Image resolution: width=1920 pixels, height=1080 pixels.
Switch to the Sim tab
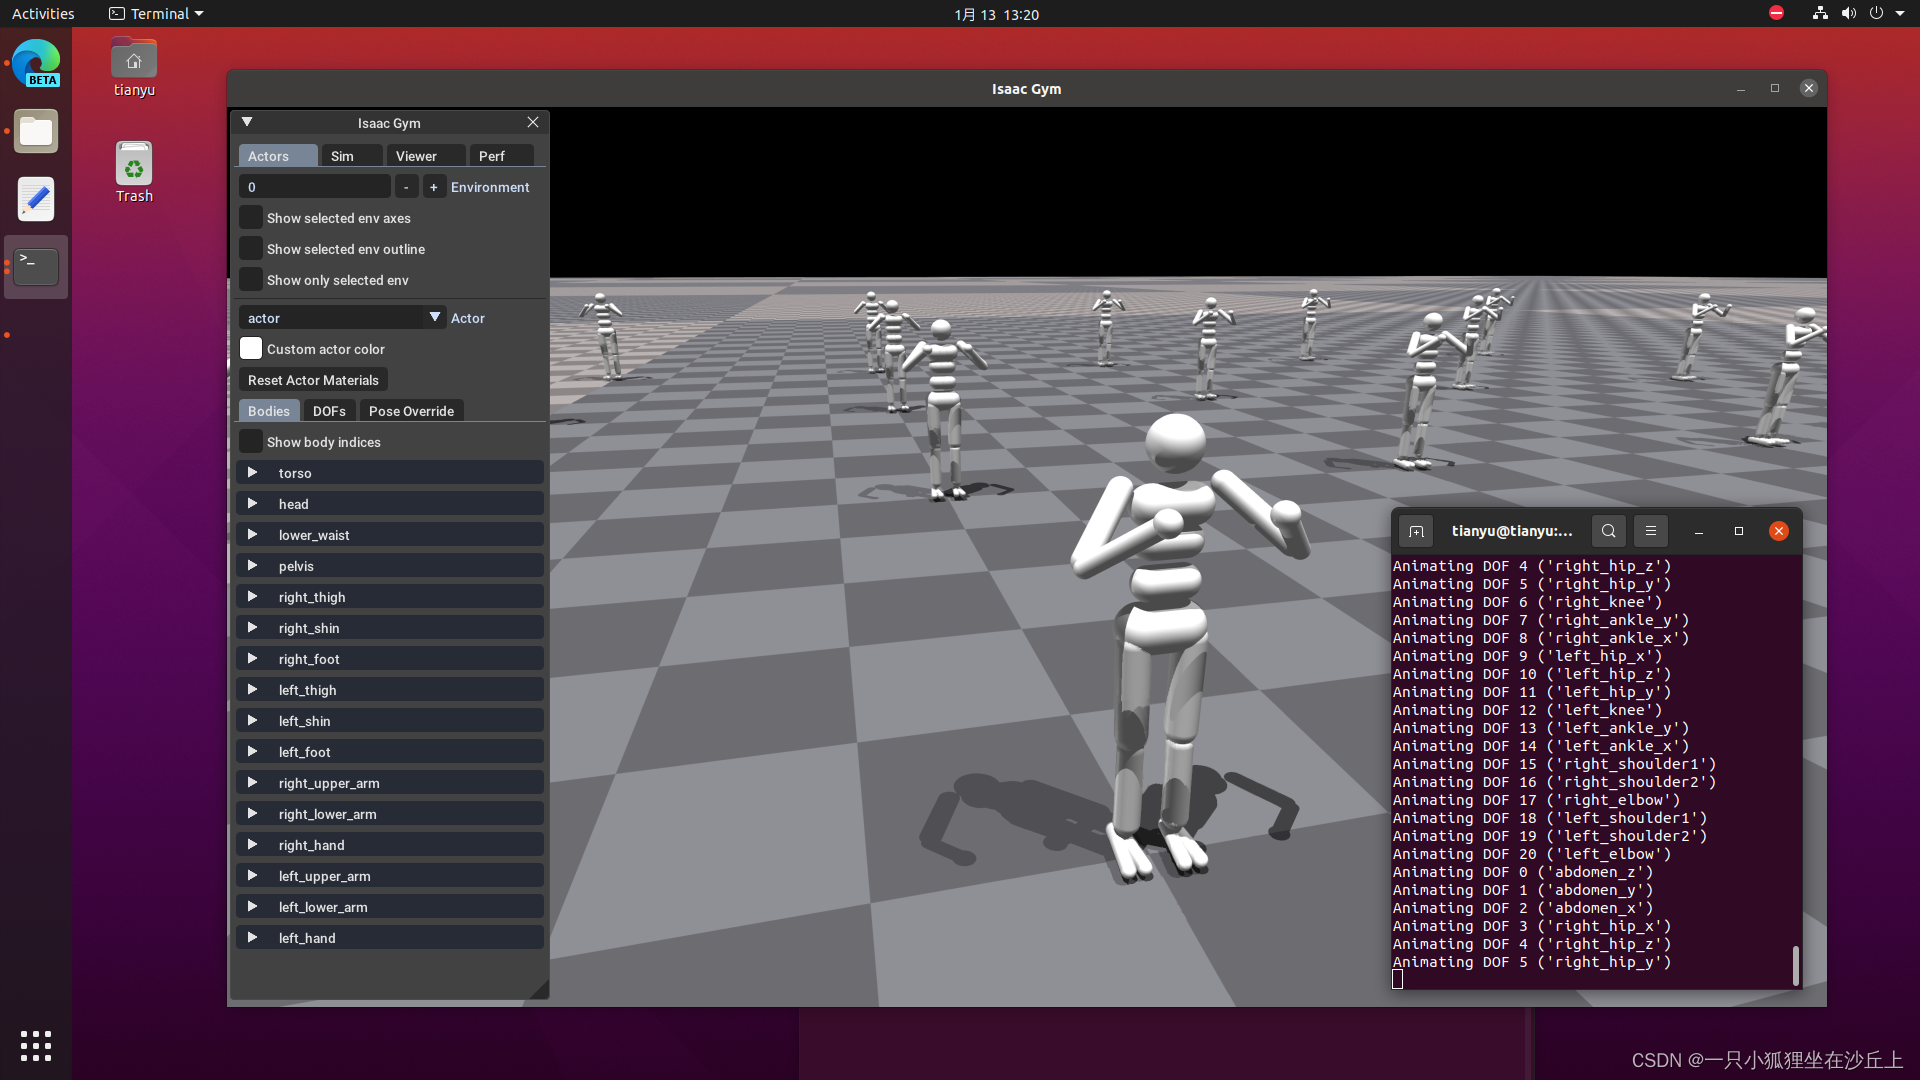(x=342, y=156)
